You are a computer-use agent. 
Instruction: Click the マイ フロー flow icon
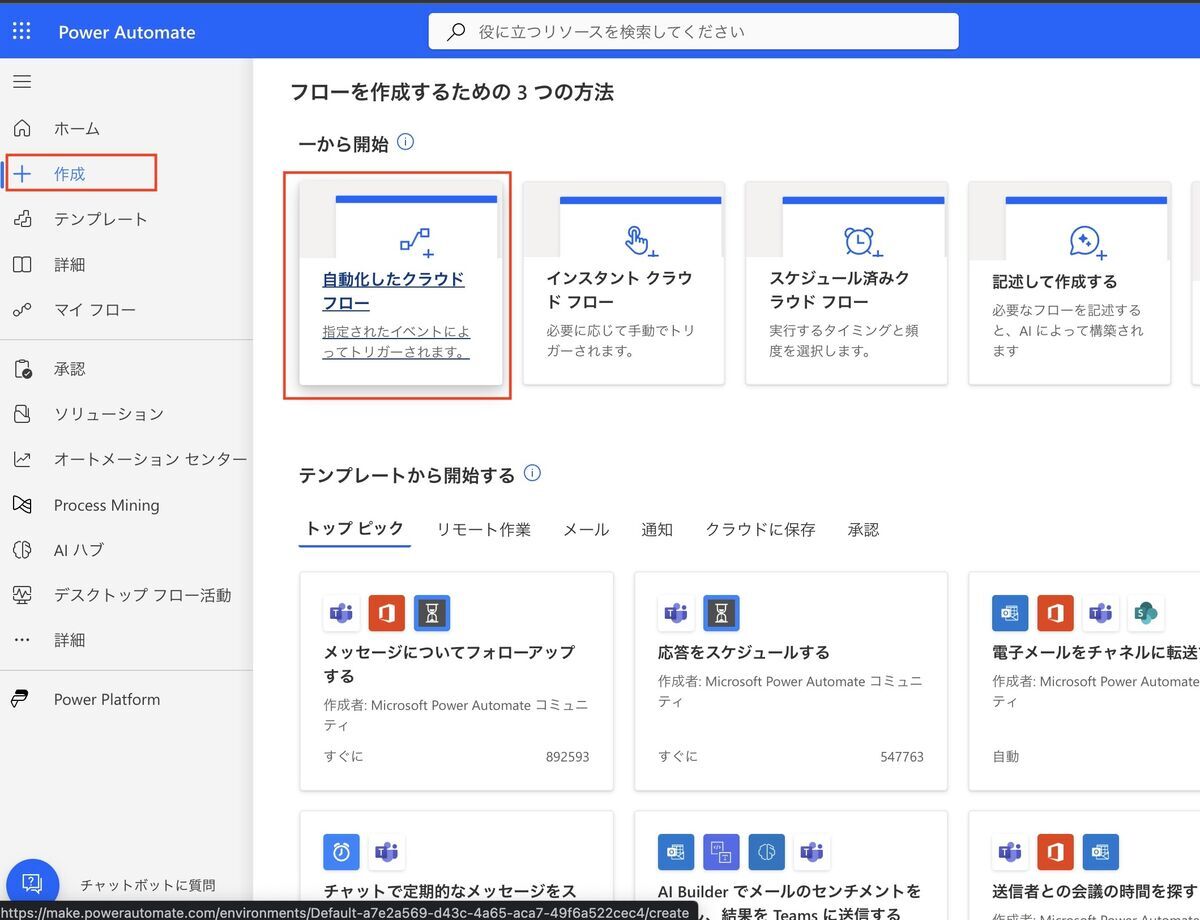pyautogui.click(x=22, y=310)
